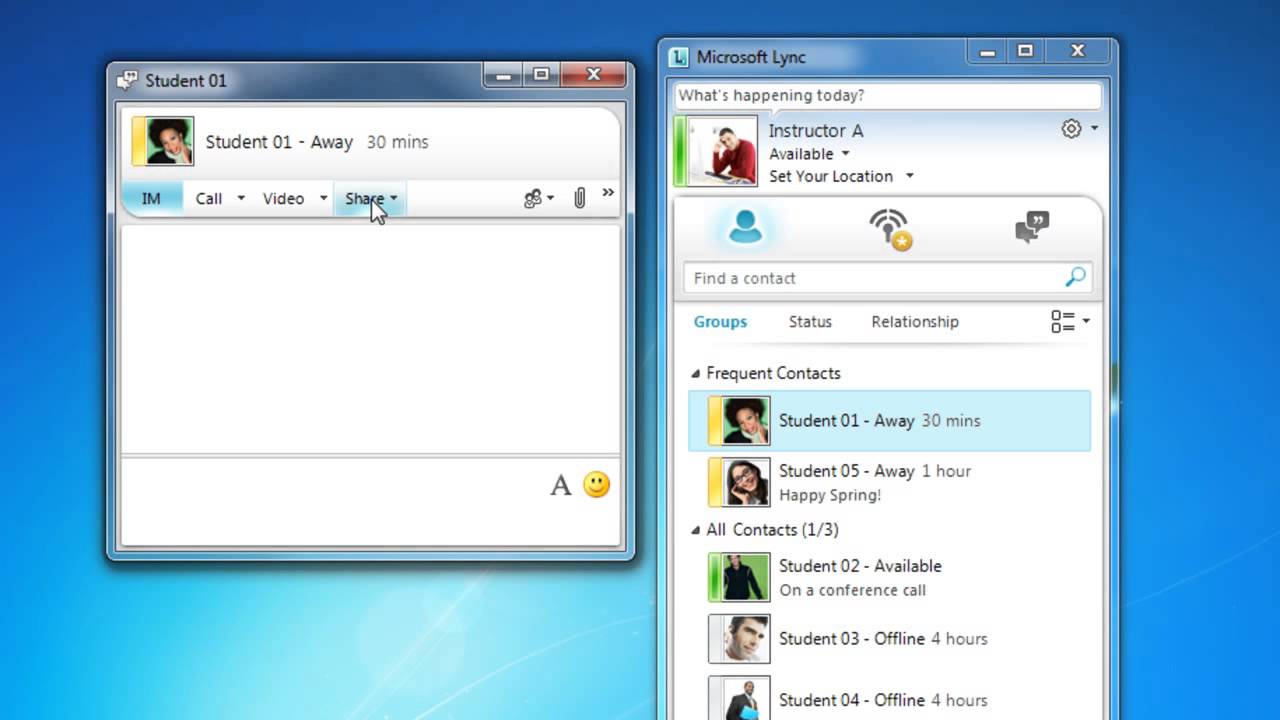Viewport: 1280px width, 720px height.
Task: Open the smiley emoticon picker
Action: [x=597, y=485]
